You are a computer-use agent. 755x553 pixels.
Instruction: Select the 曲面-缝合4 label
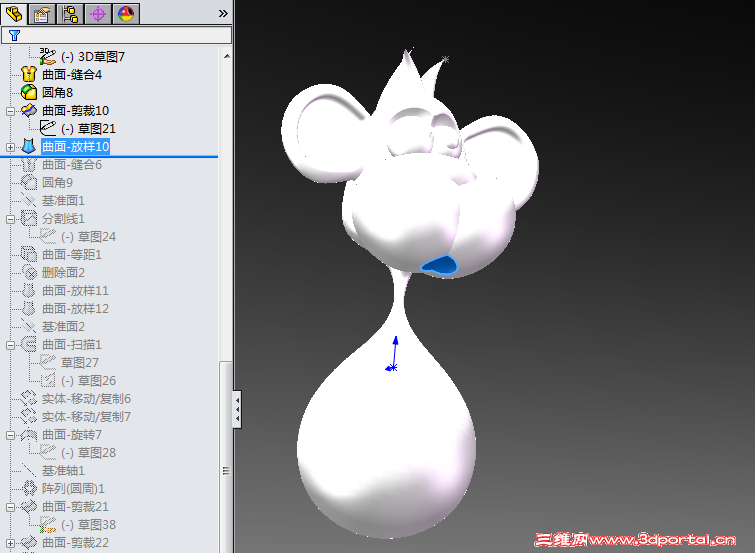click(x=72, y=75)
